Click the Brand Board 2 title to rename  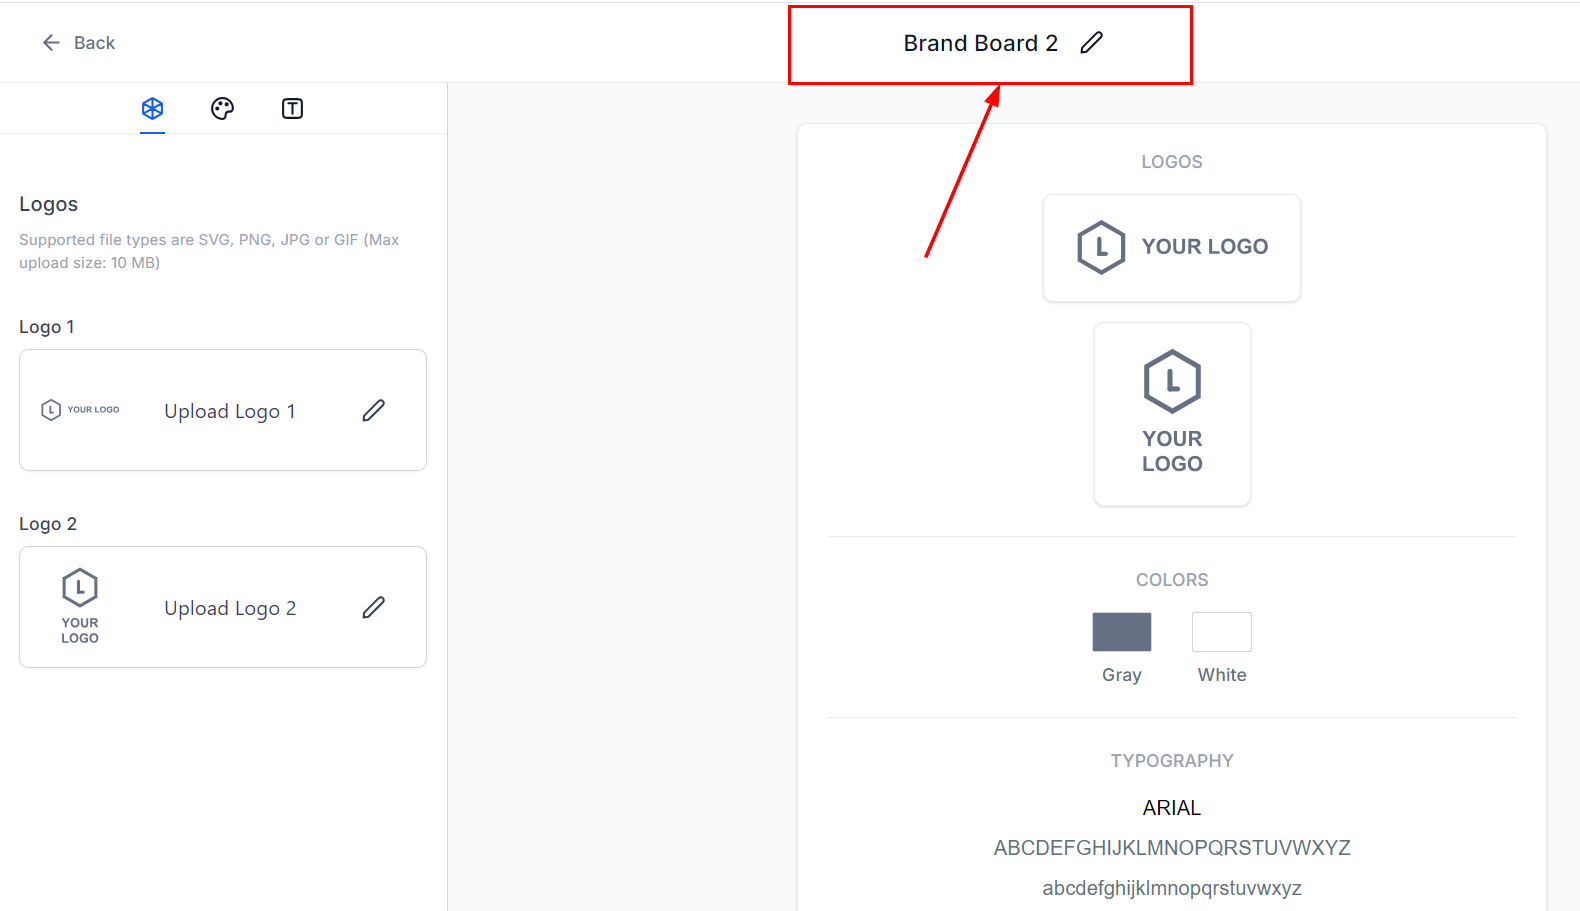[x=980, y=42]
